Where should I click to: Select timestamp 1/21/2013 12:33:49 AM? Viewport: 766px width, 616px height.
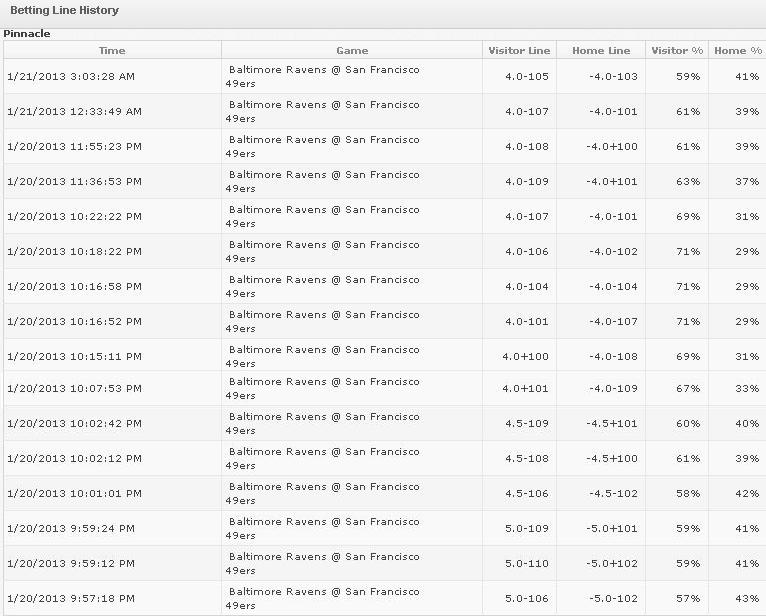(x=74, y=111)
